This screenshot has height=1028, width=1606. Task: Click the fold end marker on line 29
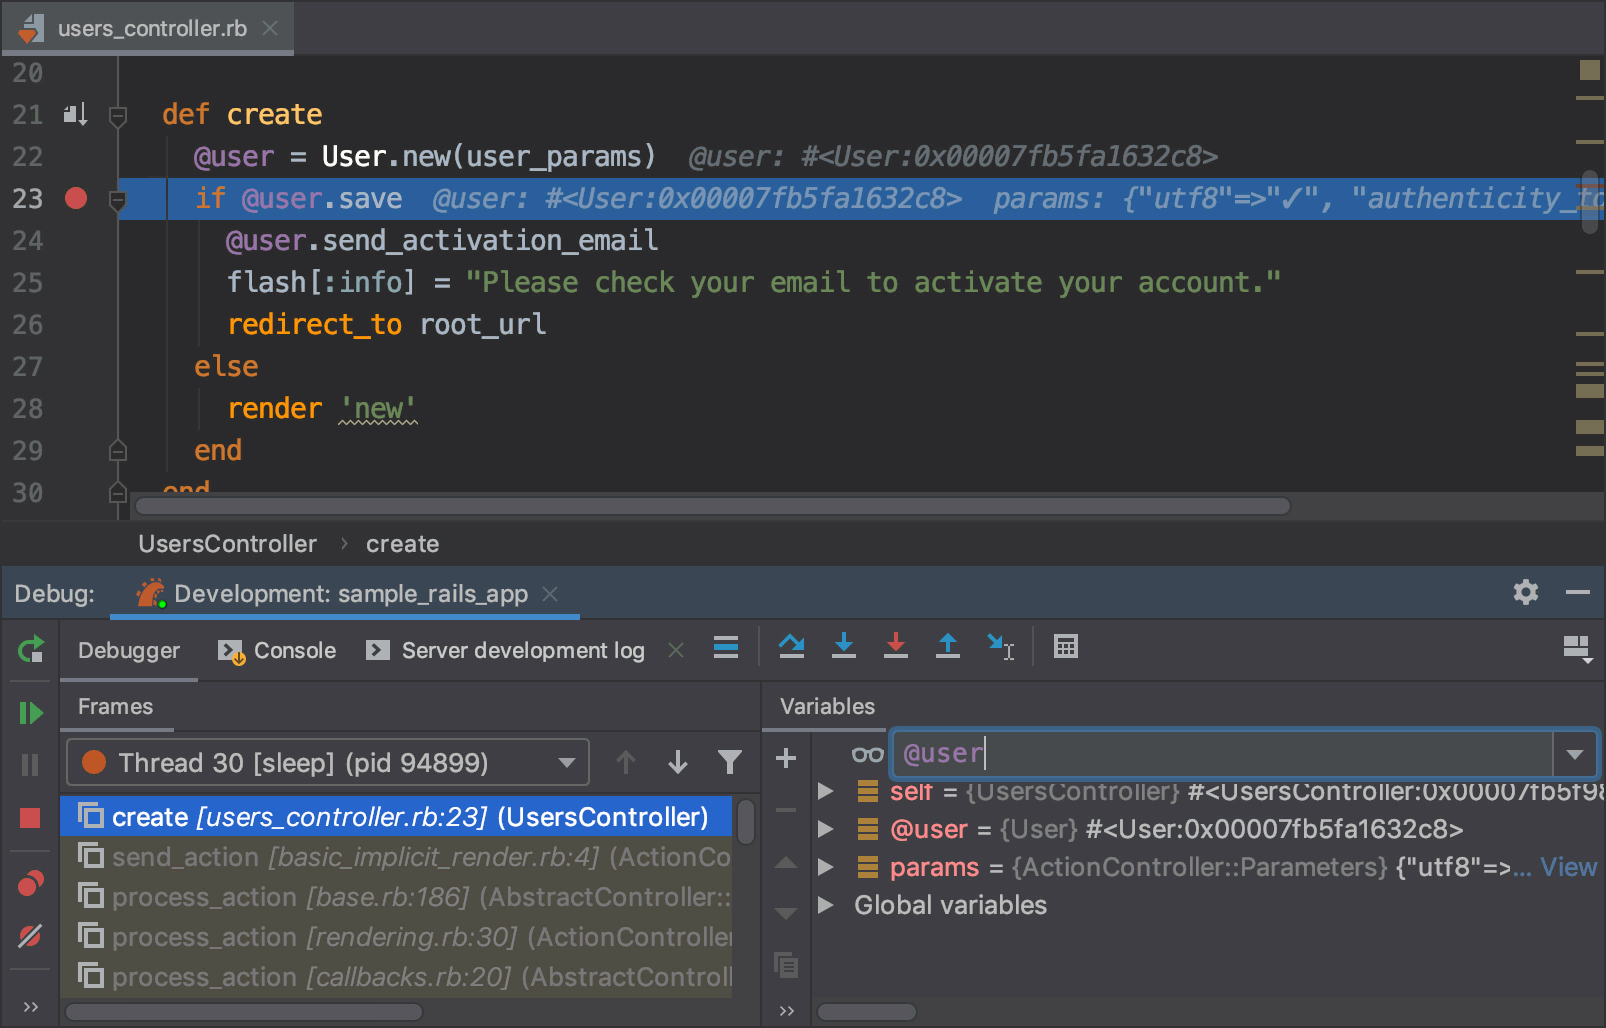(118, 450)
